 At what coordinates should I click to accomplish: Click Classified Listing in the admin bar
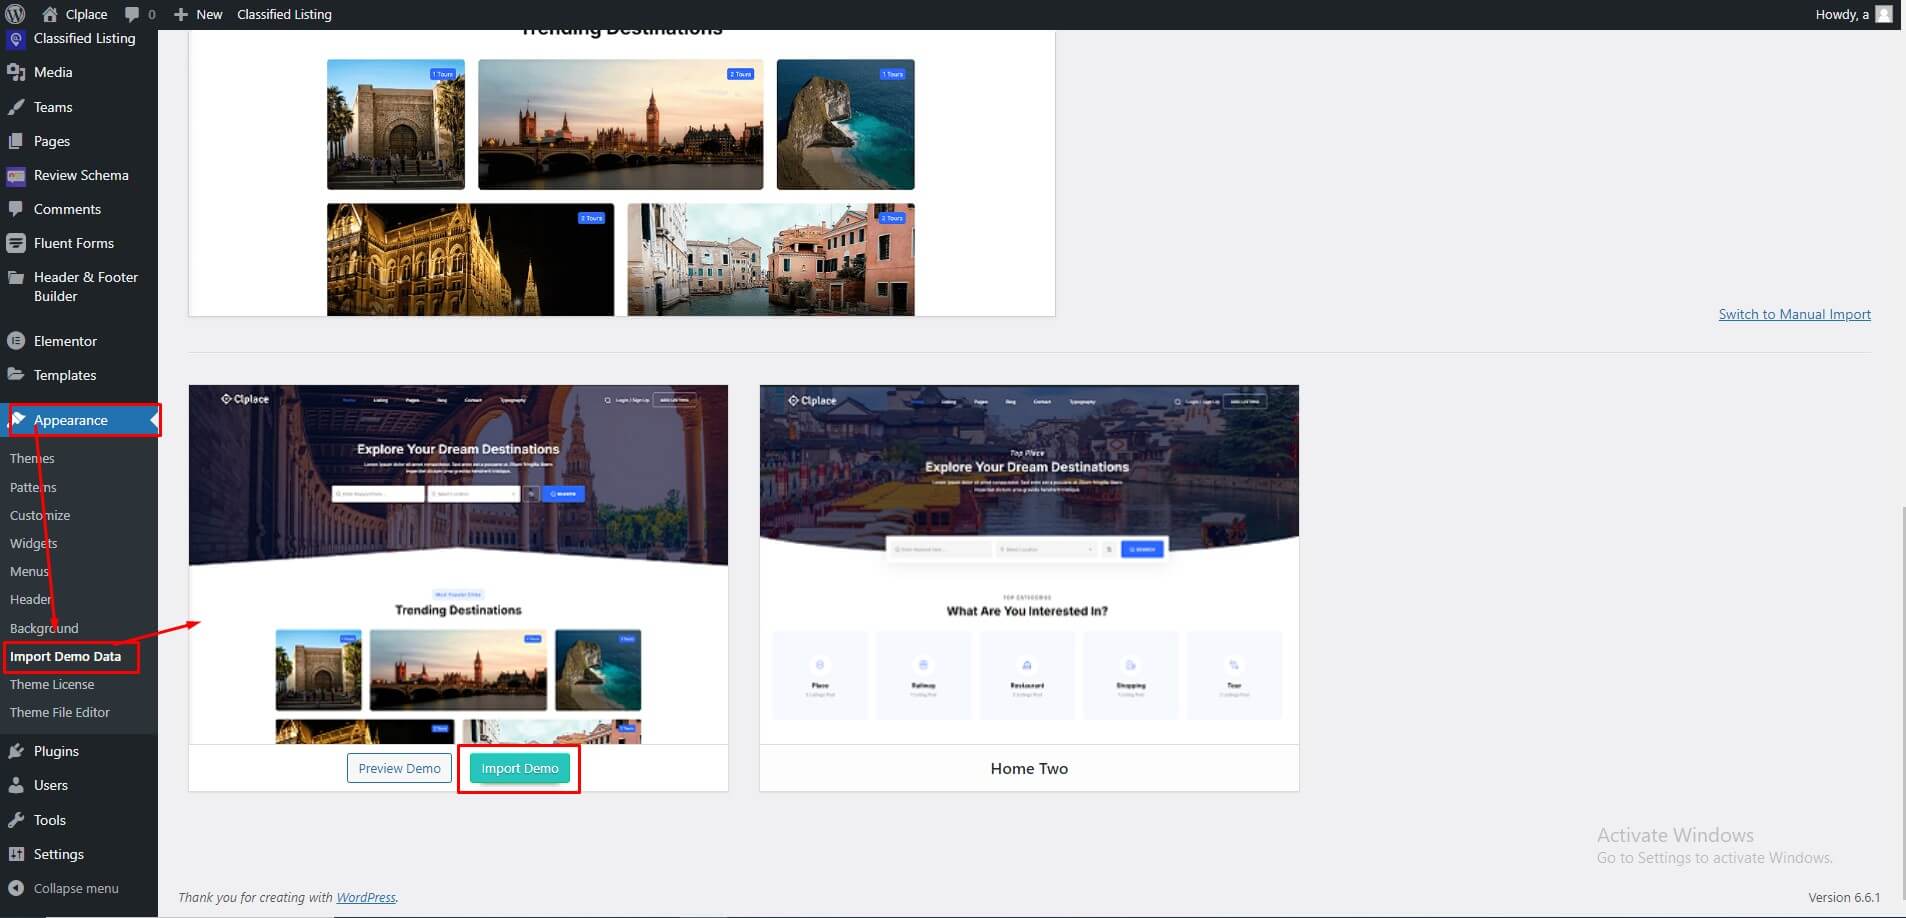284,14
